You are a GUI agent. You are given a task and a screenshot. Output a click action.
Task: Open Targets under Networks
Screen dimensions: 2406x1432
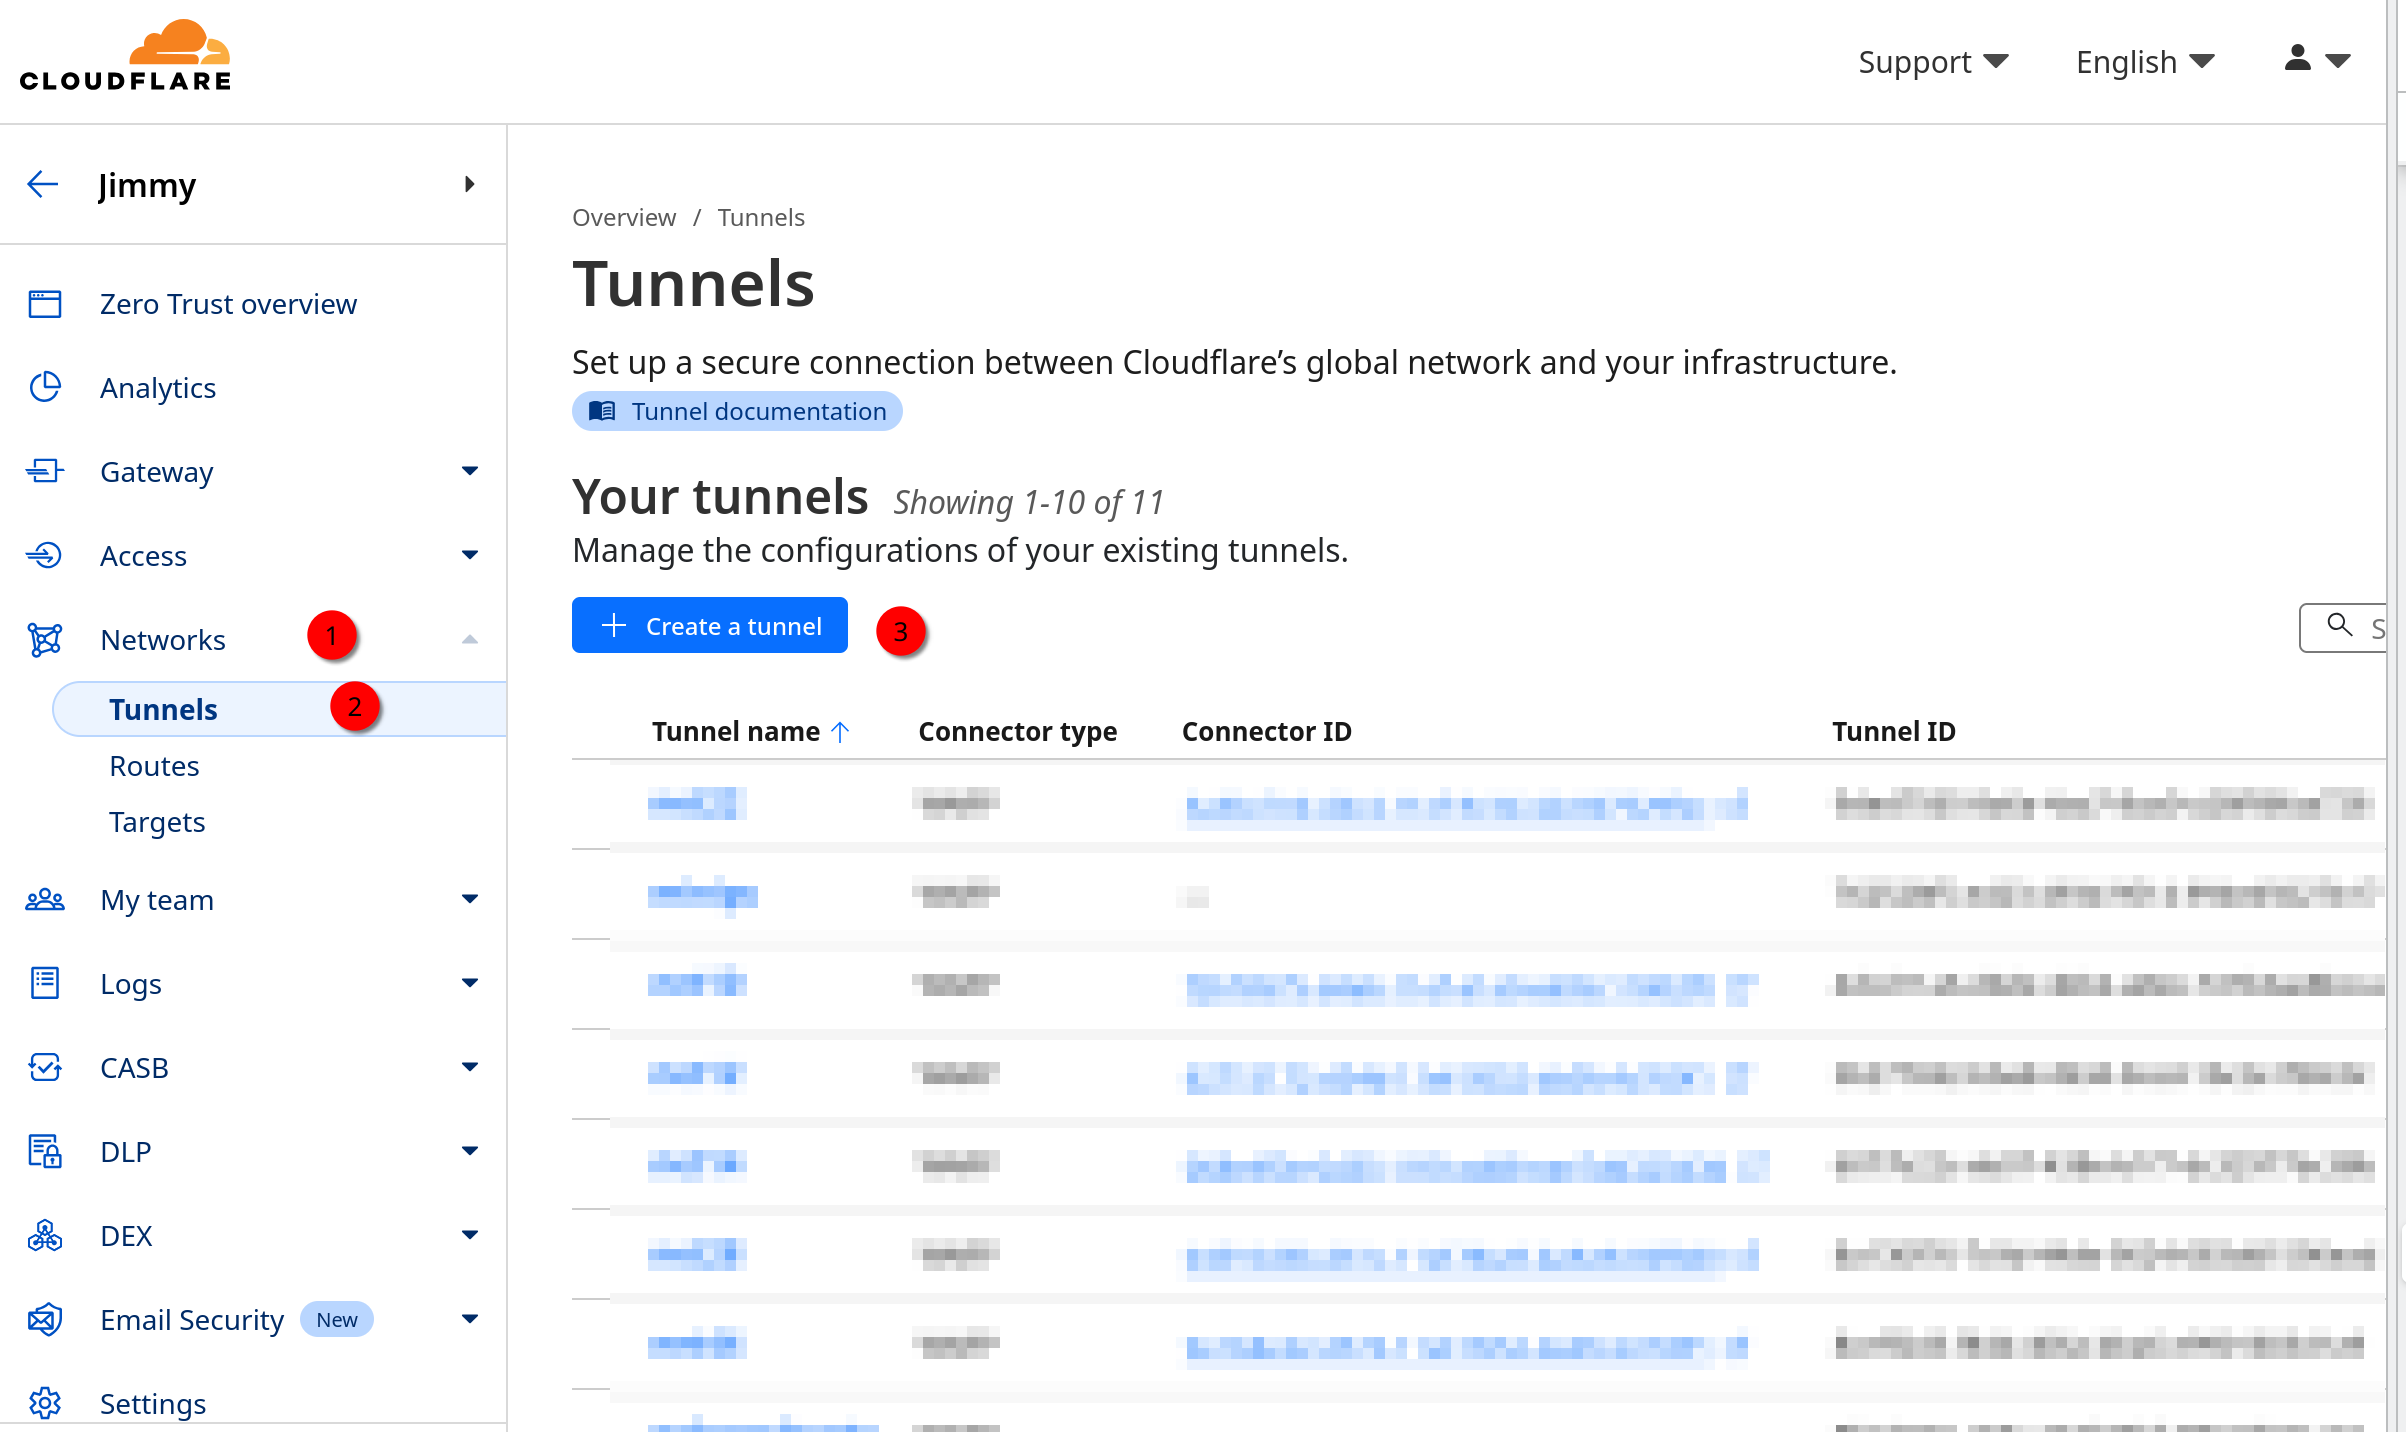point(157,822)
